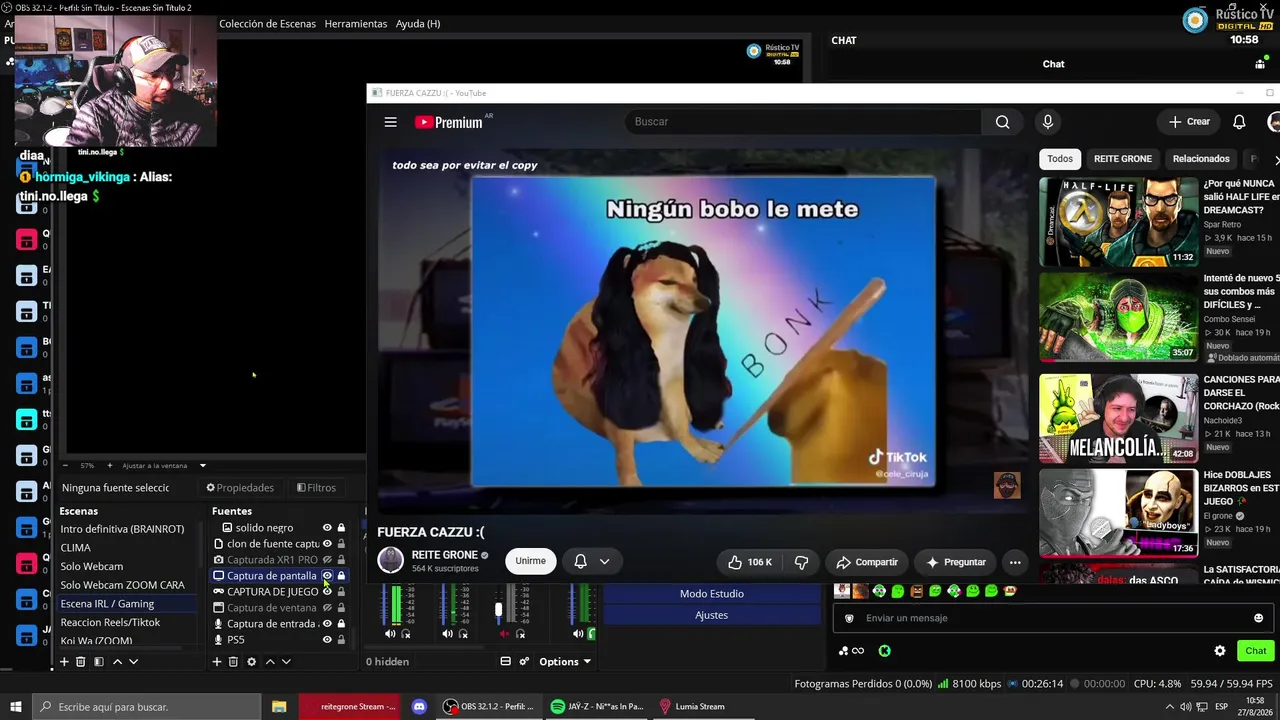
Task: Click the Preguntar ask button
Action: click(x=956, y=562)
